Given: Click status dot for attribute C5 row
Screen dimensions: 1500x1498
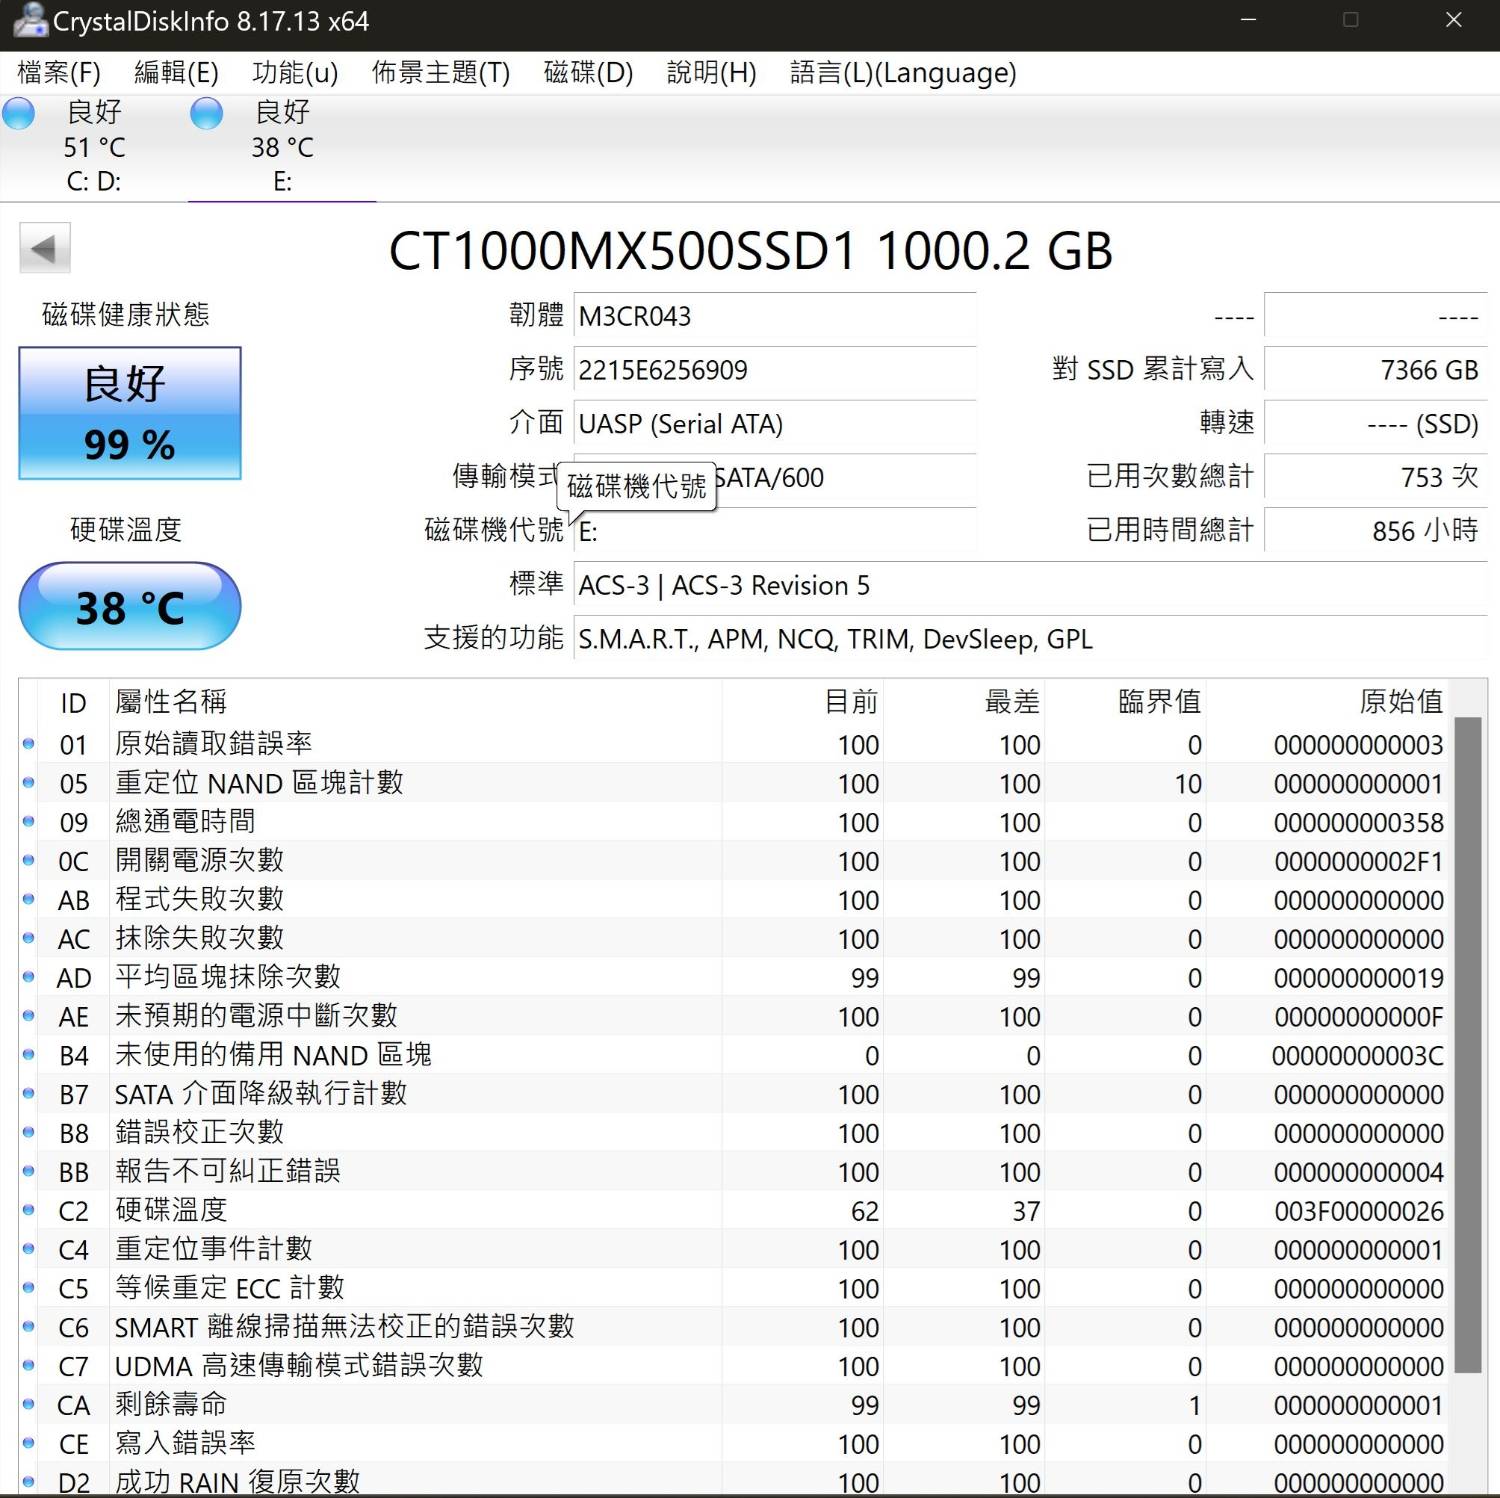Looking at the screenshot, I should 28,1288.
